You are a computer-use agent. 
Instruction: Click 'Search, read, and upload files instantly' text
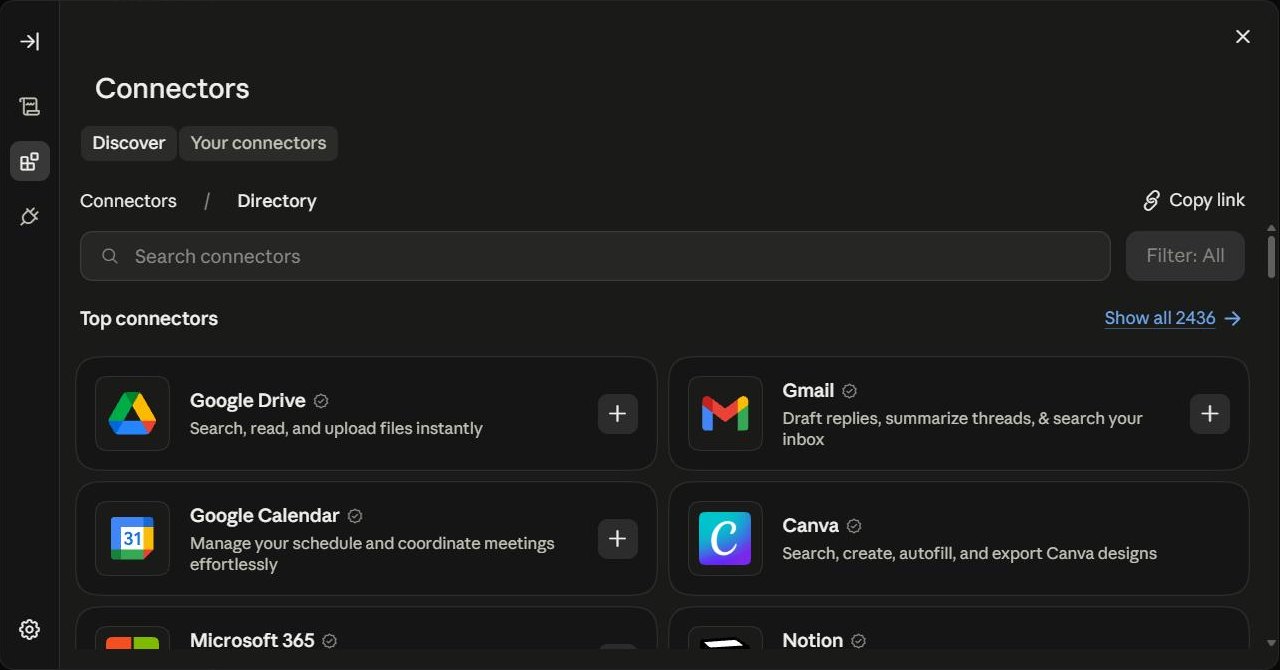(x=336, y=428)
